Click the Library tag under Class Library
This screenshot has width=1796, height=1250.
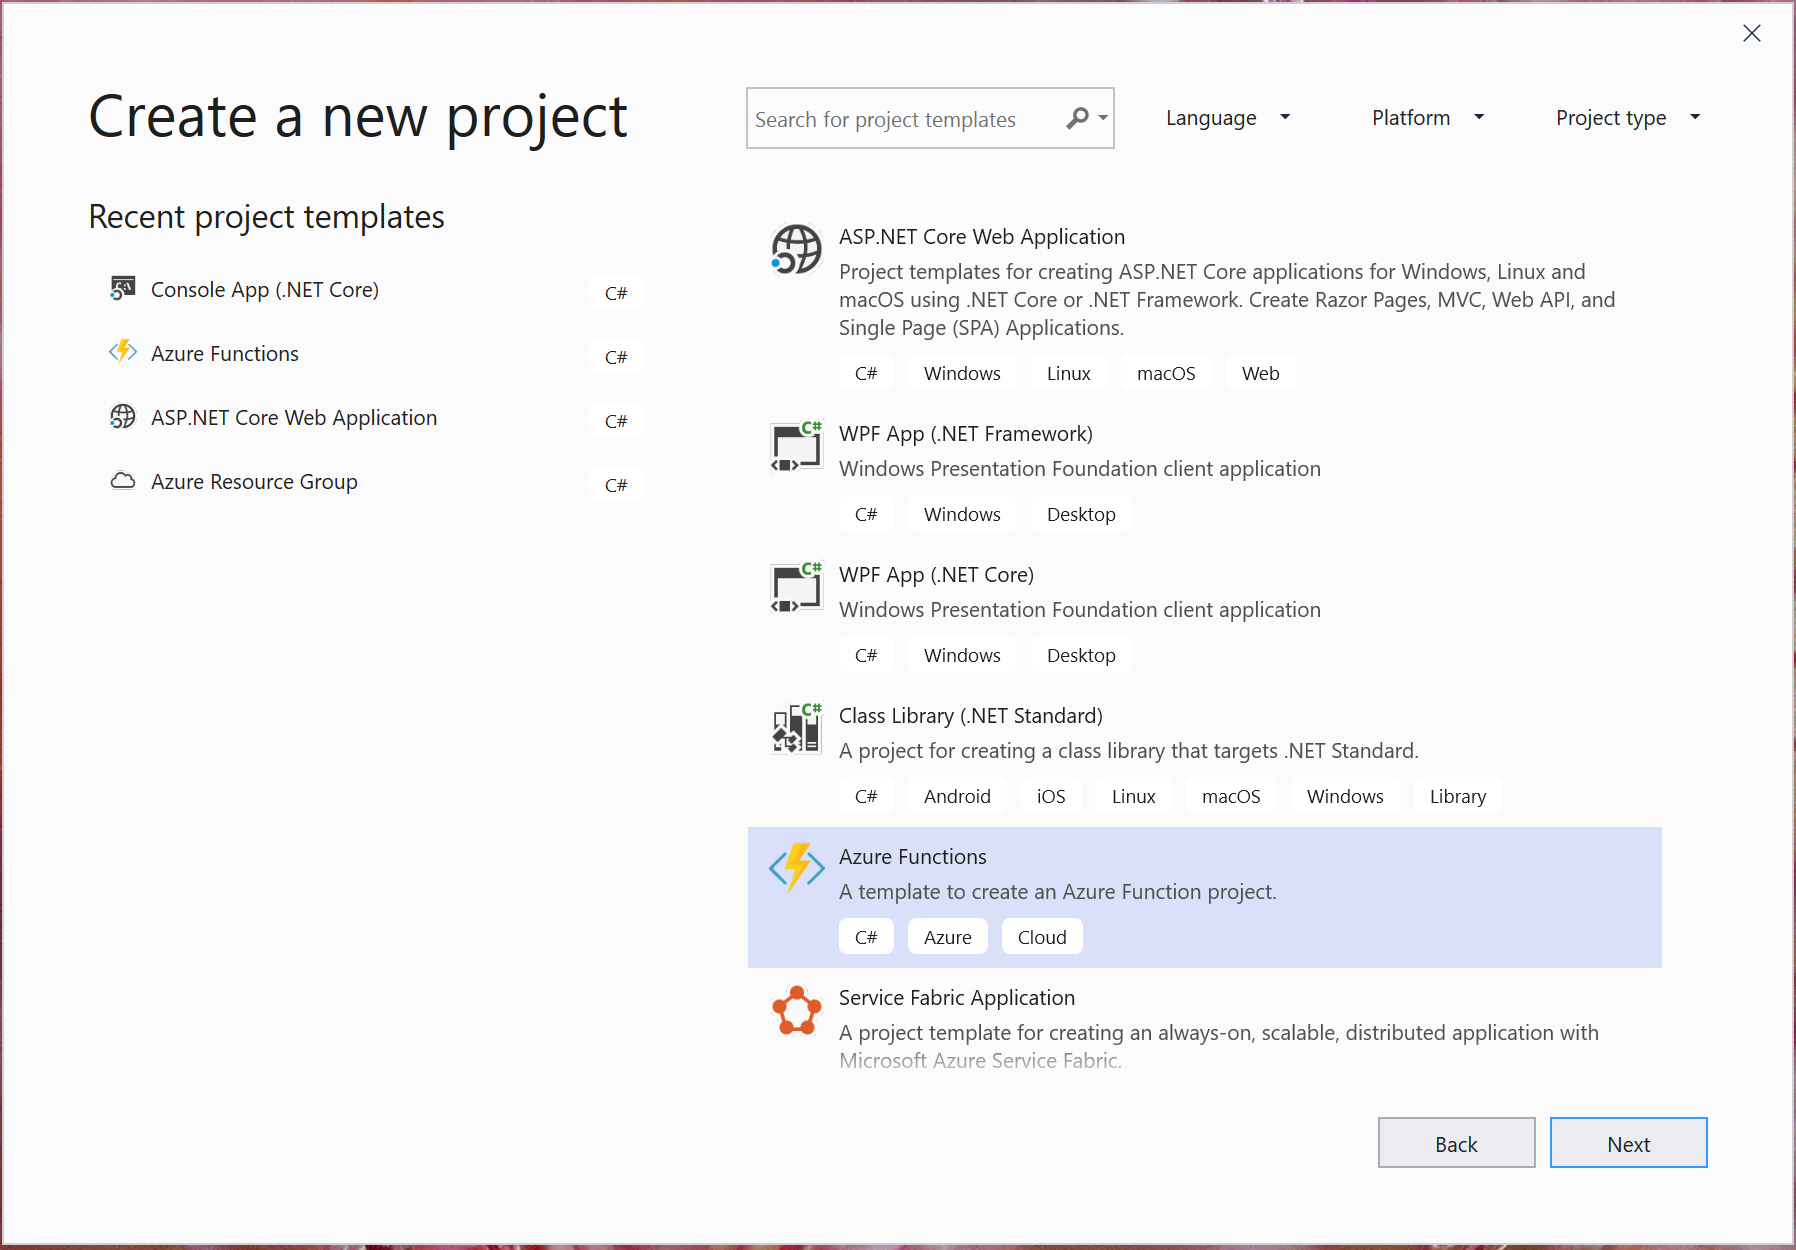[1457, 796]
